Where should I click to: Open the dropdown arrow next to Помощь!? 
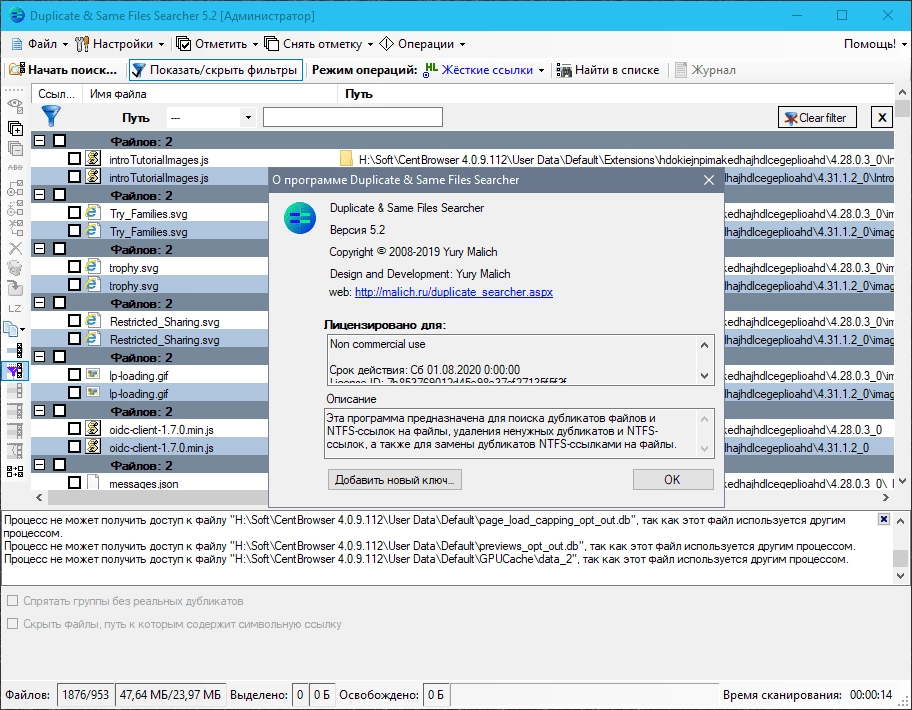point(904,44)
